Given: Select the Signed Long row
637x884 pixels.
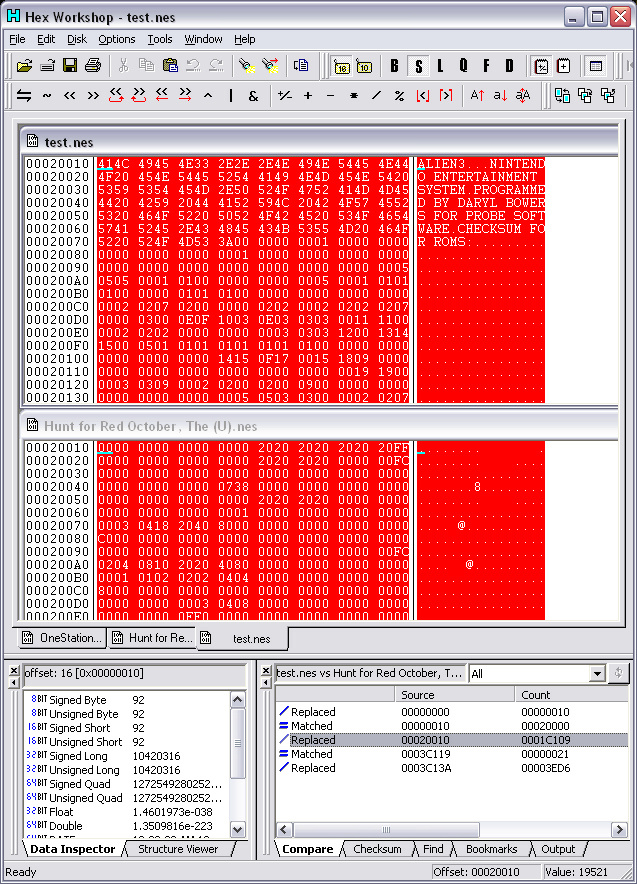Looking at the screenshot, I should click(x=127, y=756).
